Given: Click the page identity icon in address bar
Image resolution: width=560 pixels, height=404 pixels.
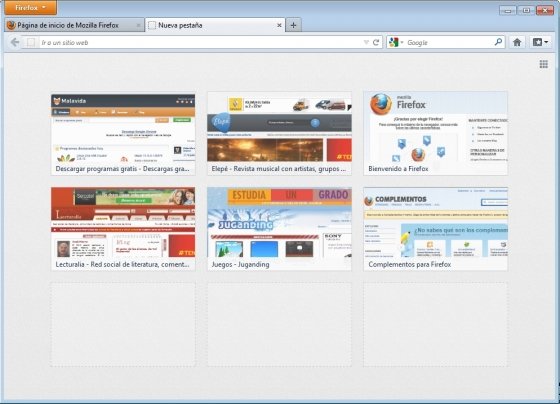Looking at the screenshot, I should [x=31, y=43].
